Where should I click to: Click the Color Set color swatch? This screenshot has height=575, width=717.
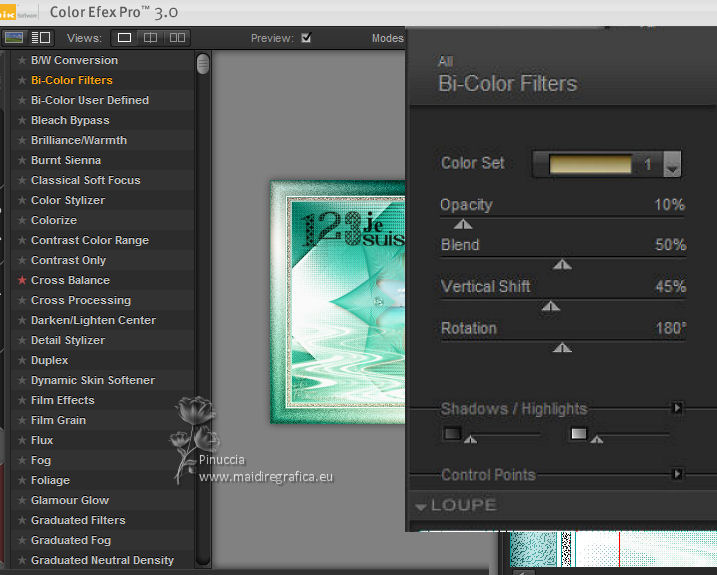pos(590,164)
